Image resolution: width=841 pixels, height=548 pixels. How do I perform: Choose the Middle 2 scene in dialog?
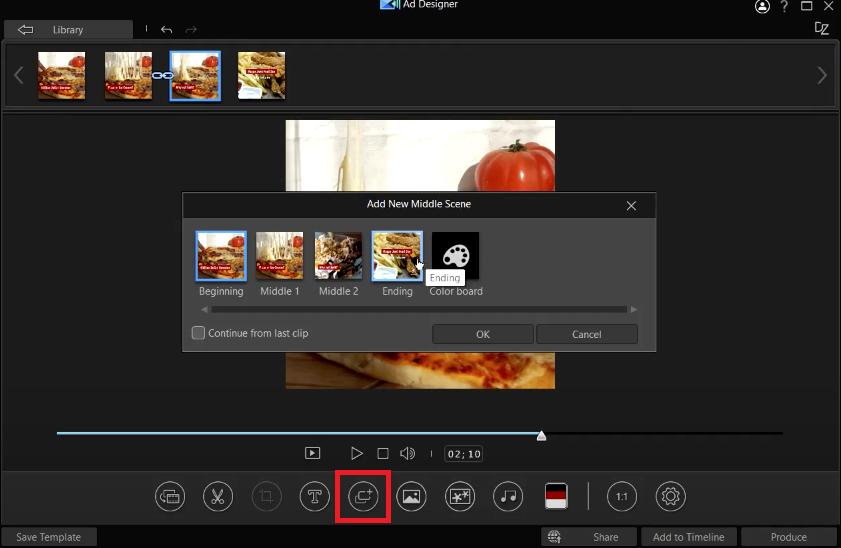pyautogui.click(x=338, y=256)
